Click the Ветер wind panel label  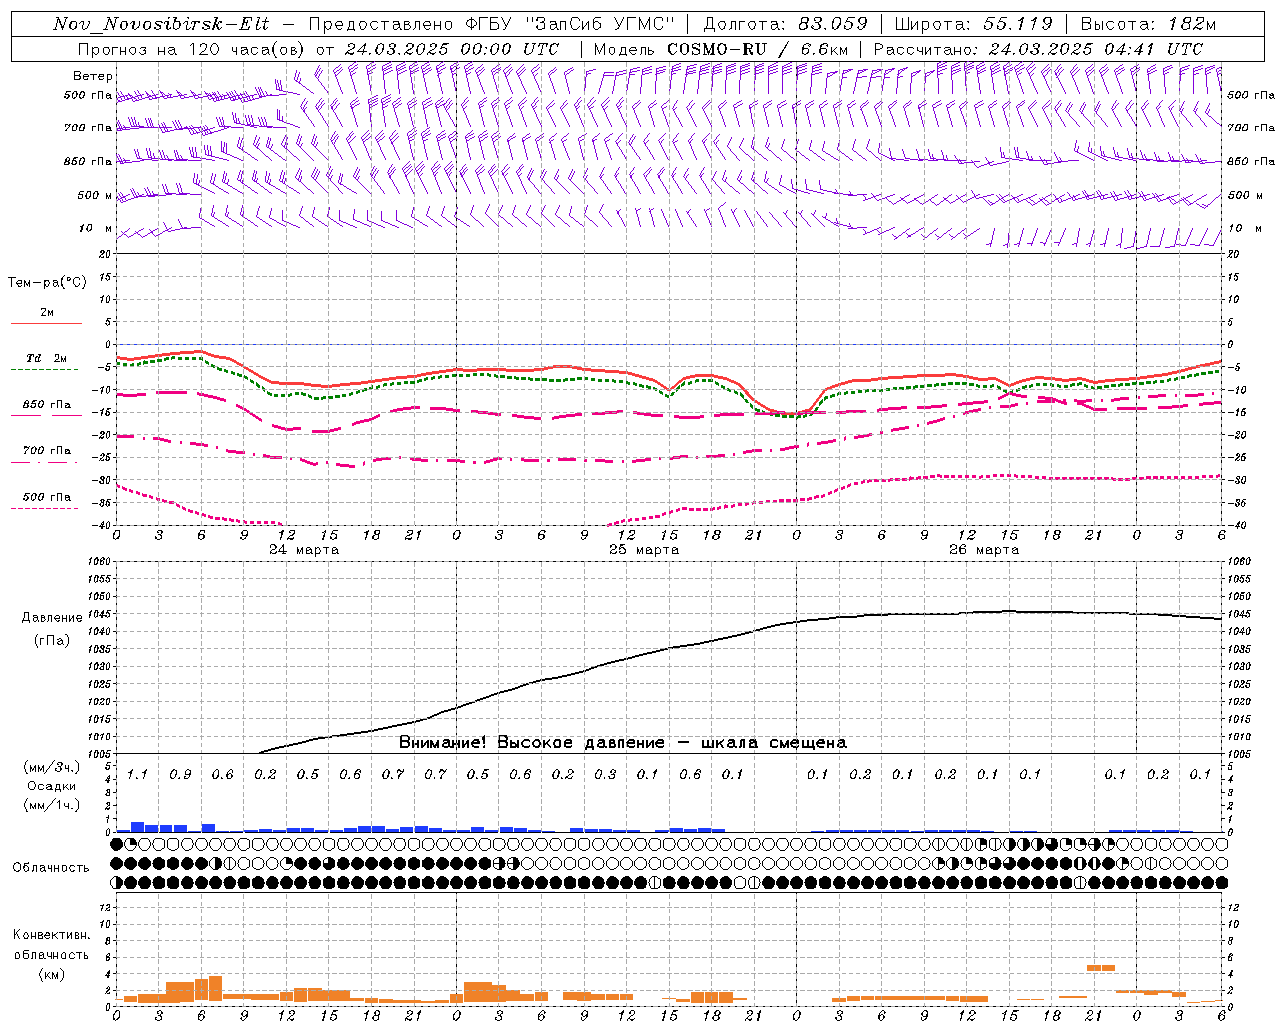(93, 76)
